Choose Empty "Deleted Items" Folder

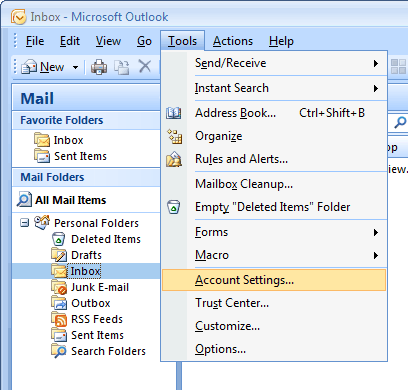tap(274, 207)
